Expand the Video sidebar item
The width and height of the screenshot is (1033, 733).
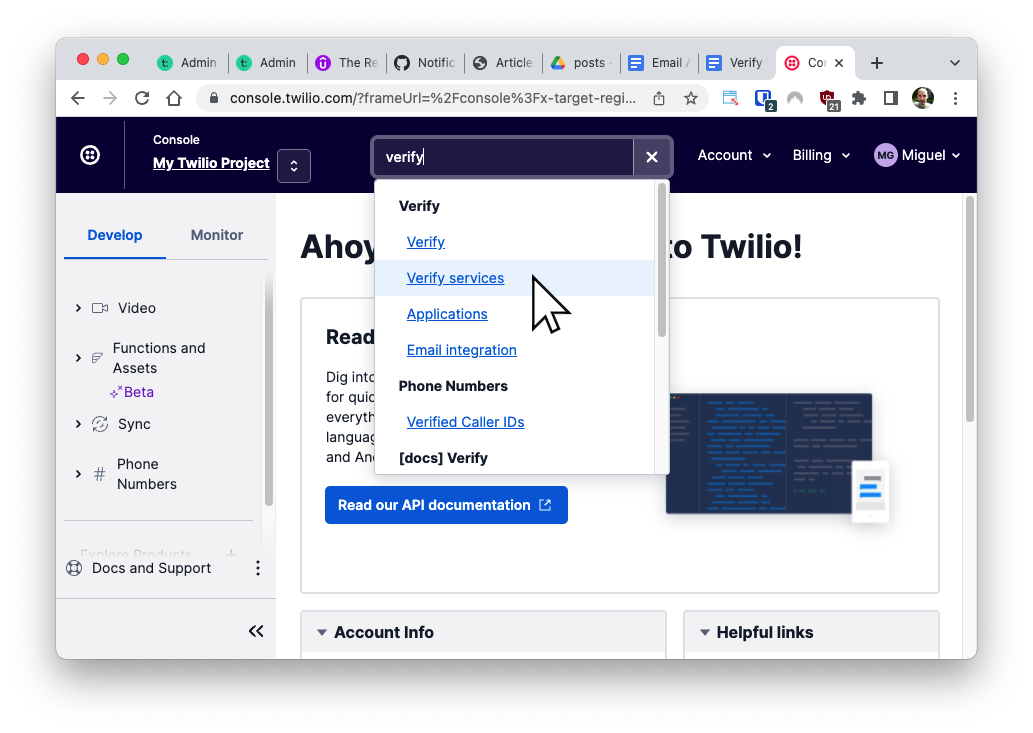pos(78,308)
